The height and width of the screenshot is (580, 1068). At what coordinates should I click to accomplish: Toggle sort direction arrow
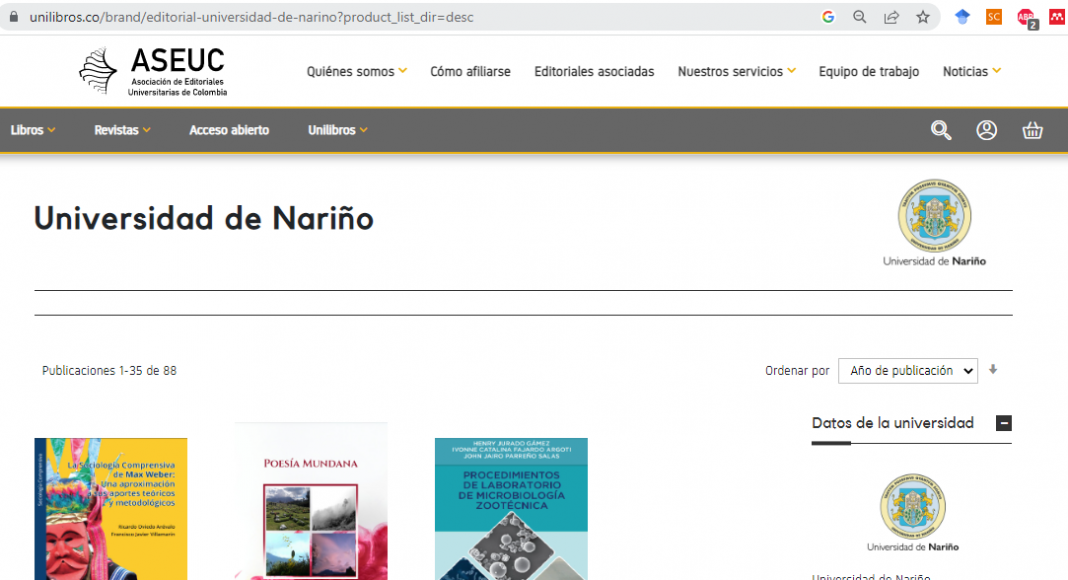pyautogui.click(x=993, y=370)
